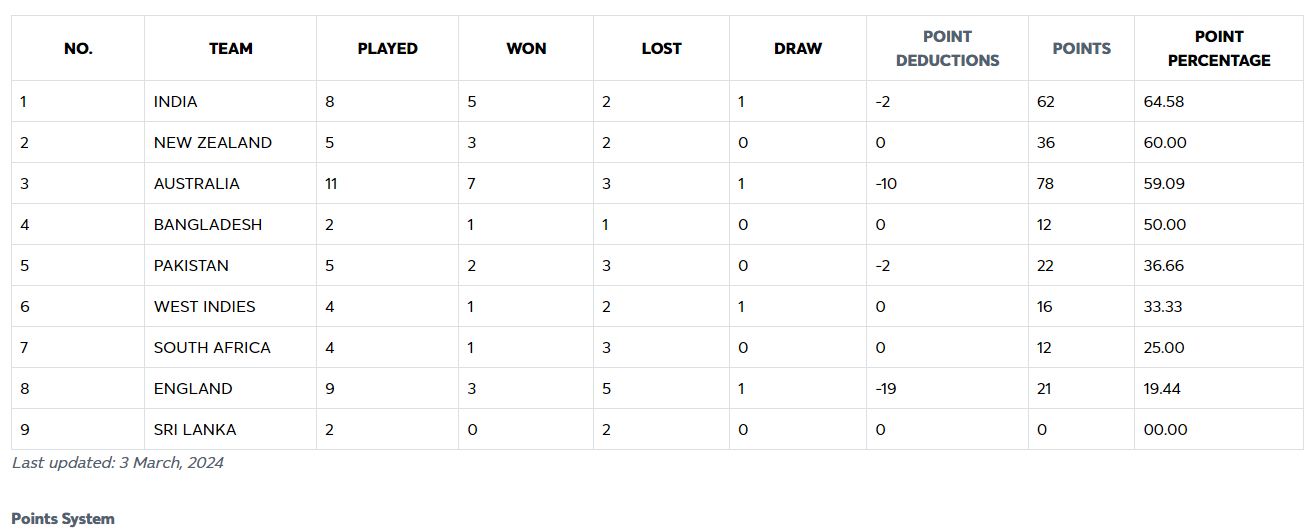1316x530 pixels.
Task: Click England's -19 point deduction value
Action: tap(885, 389)
